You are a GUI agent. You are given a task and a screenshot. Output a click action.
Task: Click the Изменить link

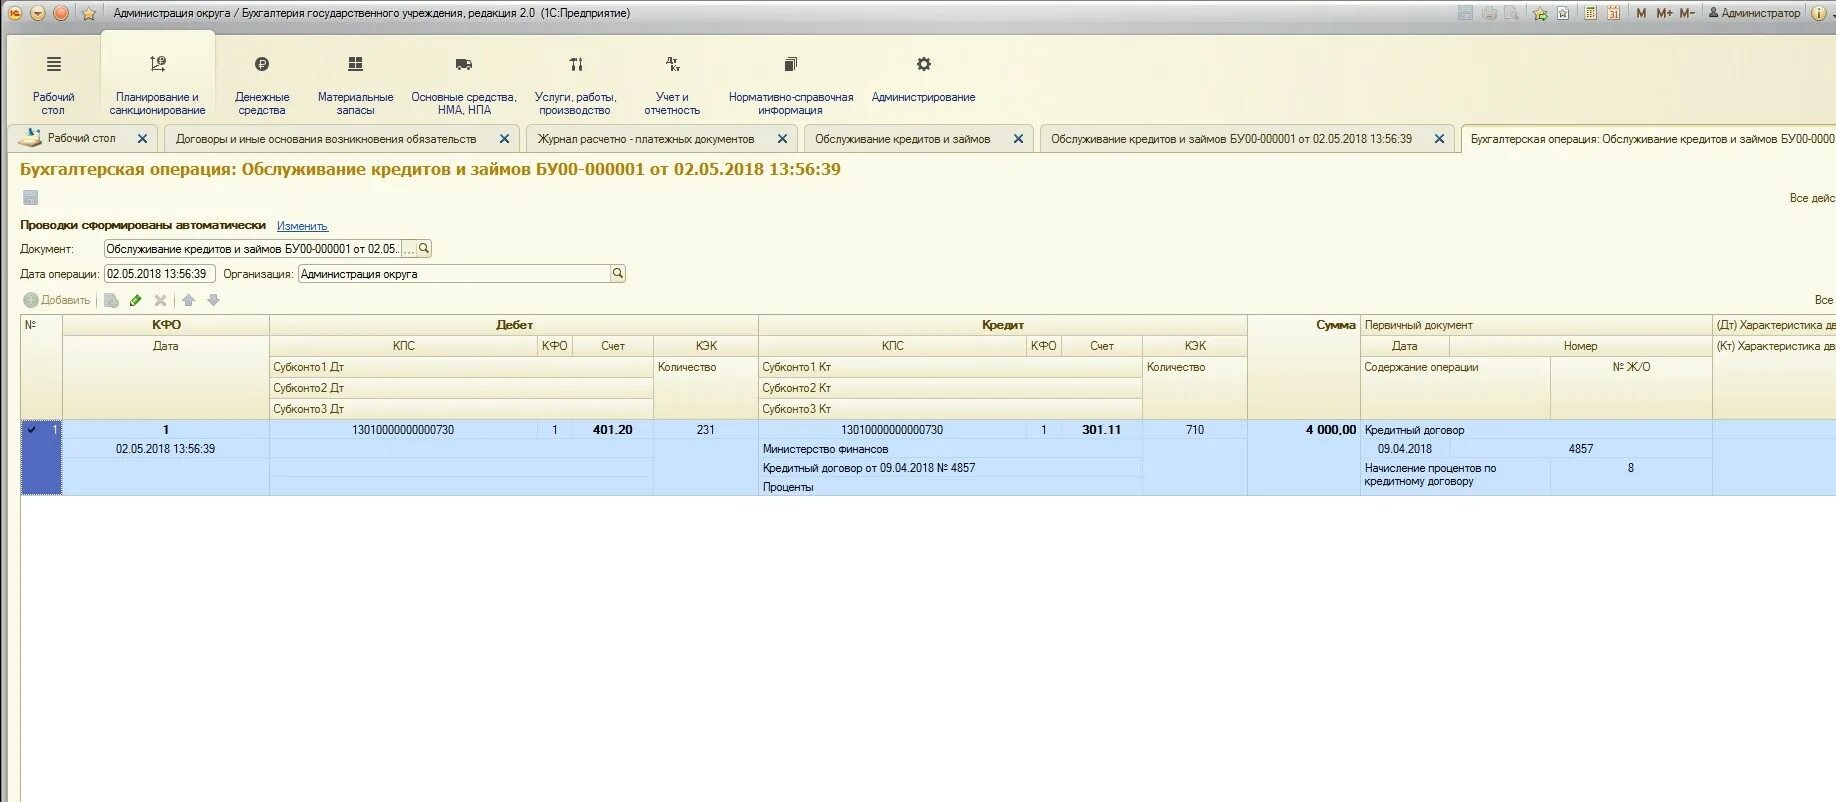(x=302, y=226)
